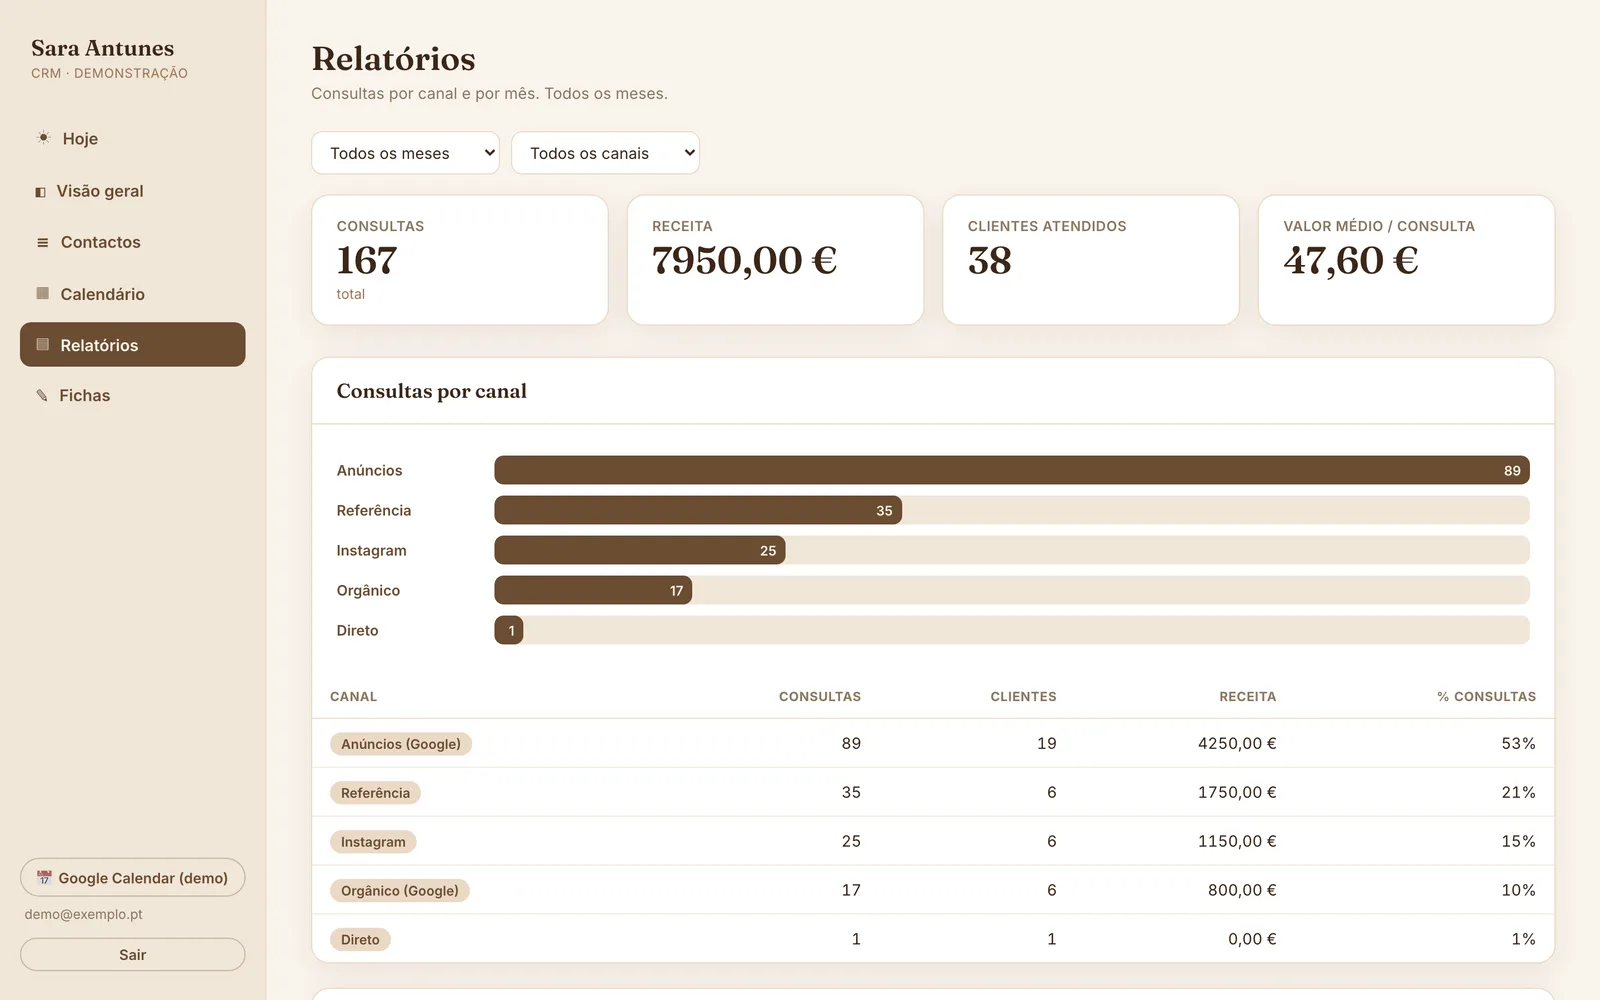Viewport: 1600px width, 1000px height.
Task: Click the sun icon beside Hoje
Action: pyautogui.click(x=43, y=138)
